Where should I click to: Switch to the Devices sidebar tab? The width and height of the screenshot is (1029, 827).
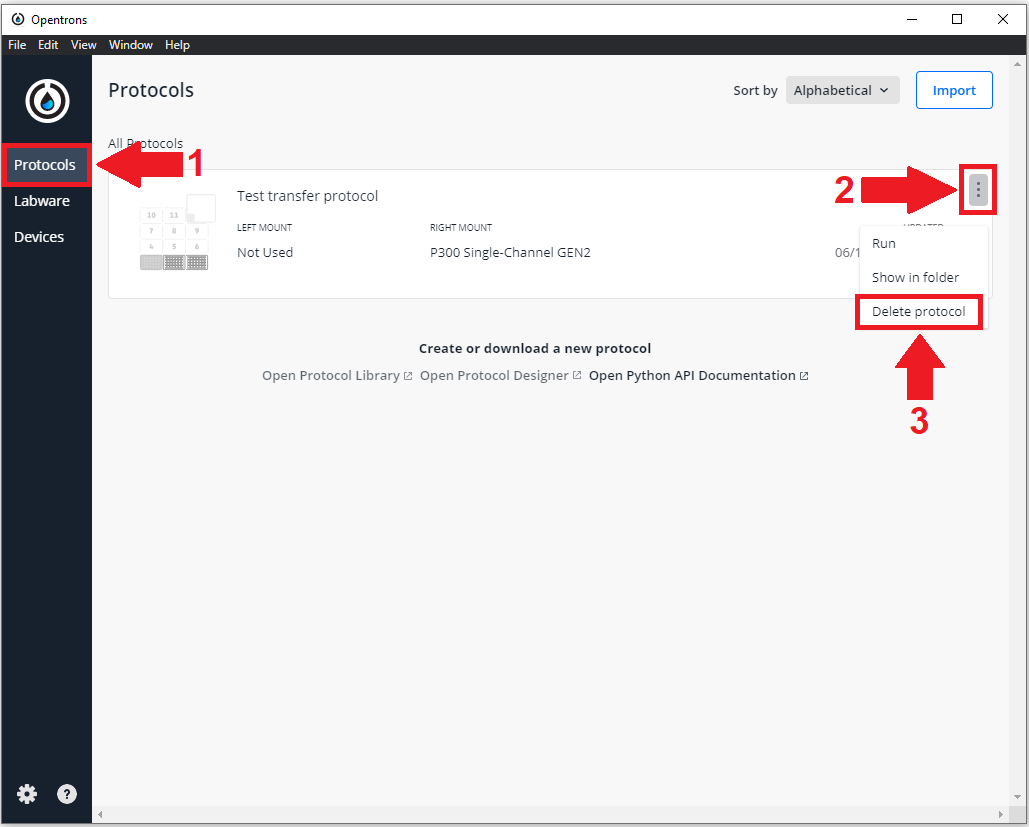(39, 237)
